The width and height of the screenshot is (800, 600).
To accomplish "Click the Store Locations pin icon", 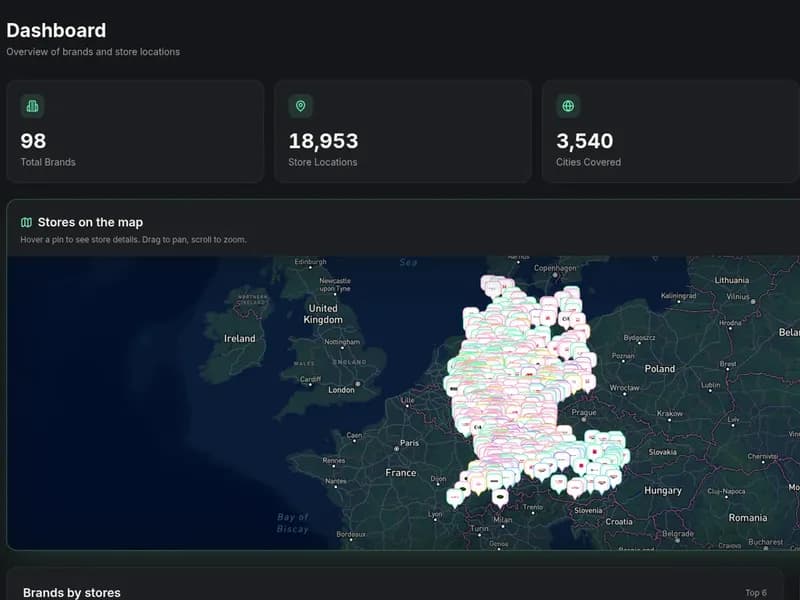I will coord(301,106).
